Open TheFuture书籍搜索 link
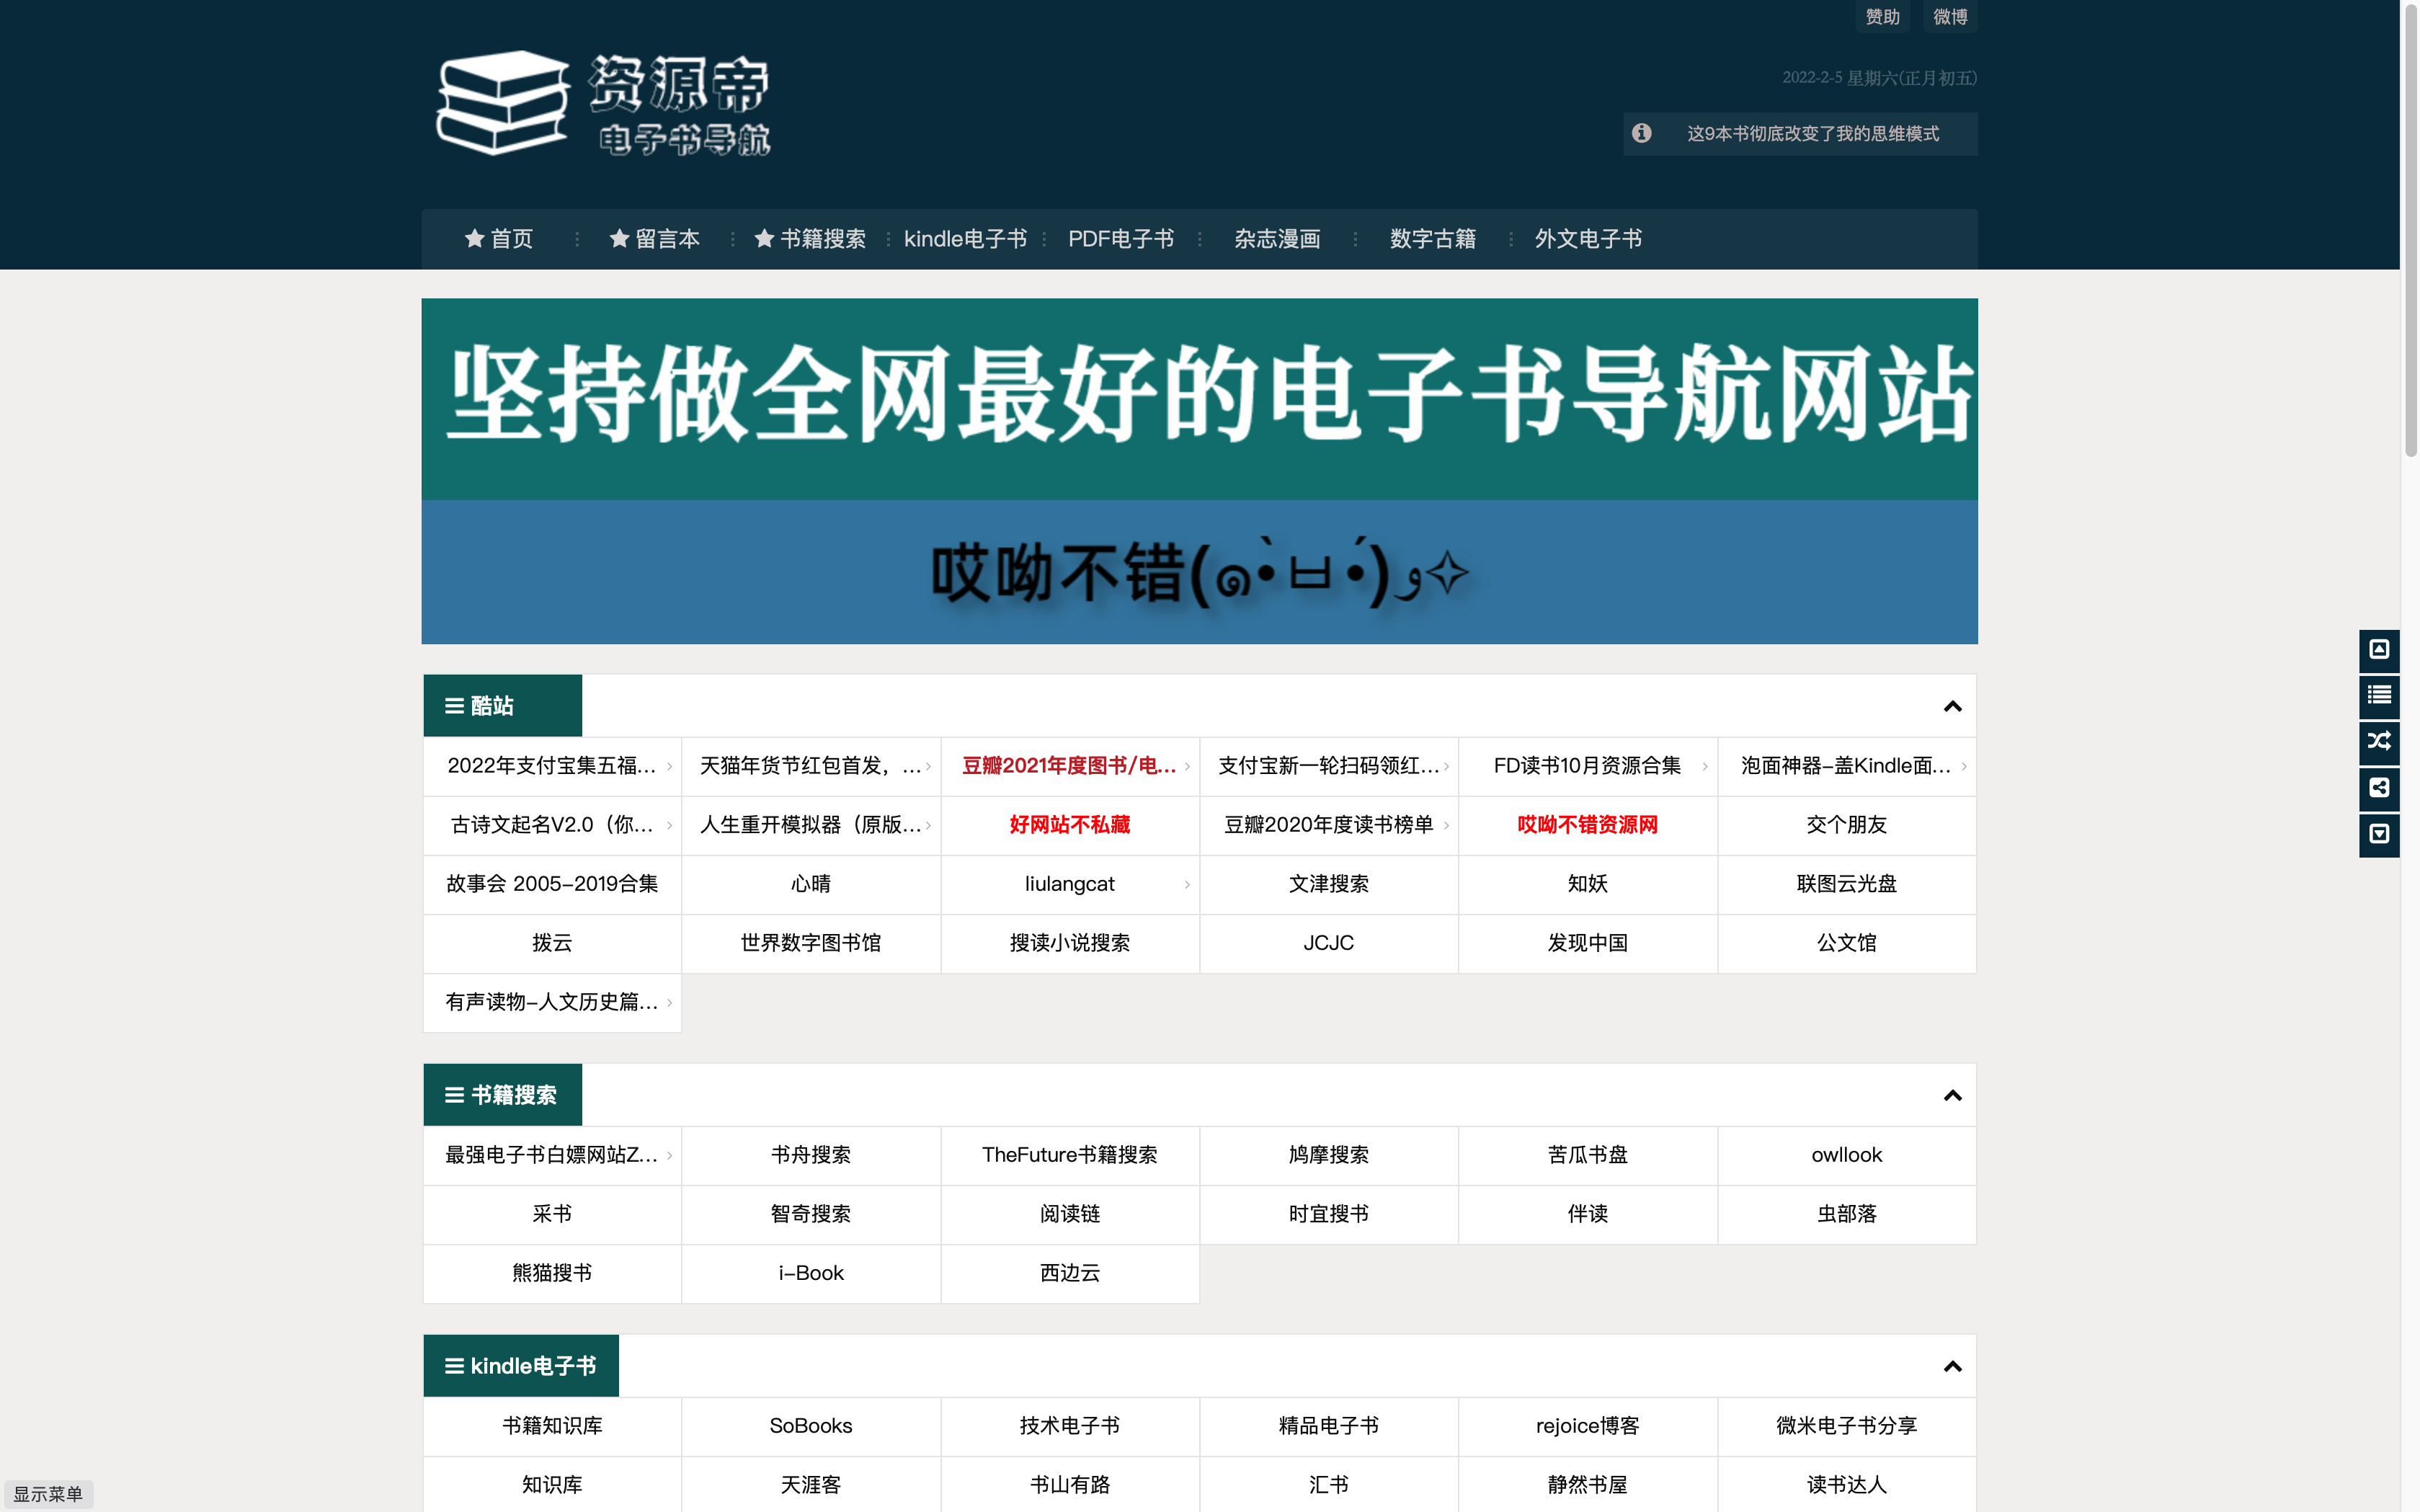 (1069, 1155)
